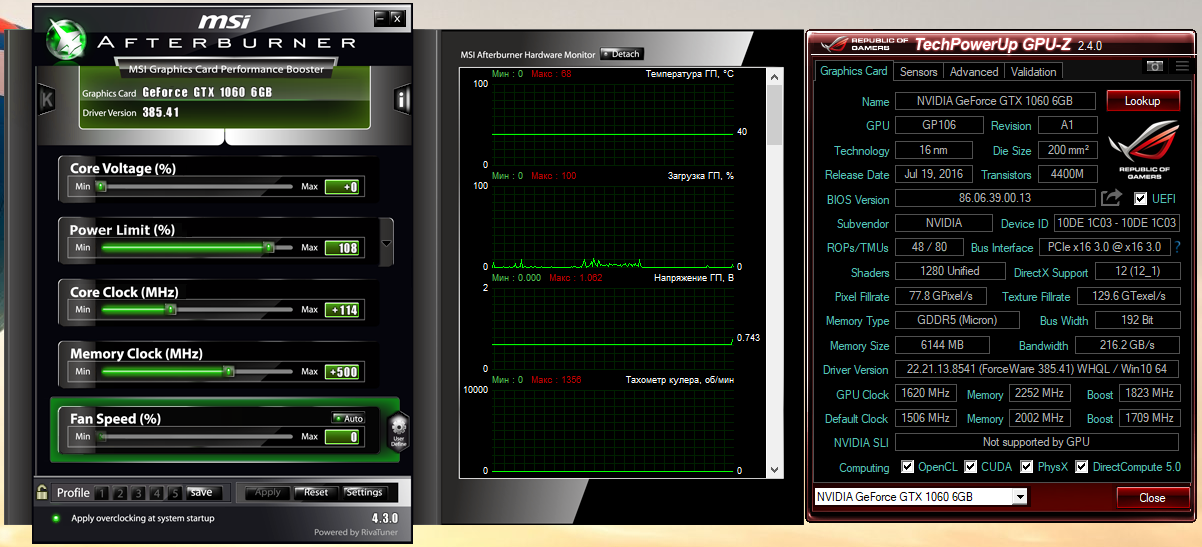This screenshot has width=1202, height=547.
Task: Open the GPU-Z hamburger menu
Action: 1181,66
